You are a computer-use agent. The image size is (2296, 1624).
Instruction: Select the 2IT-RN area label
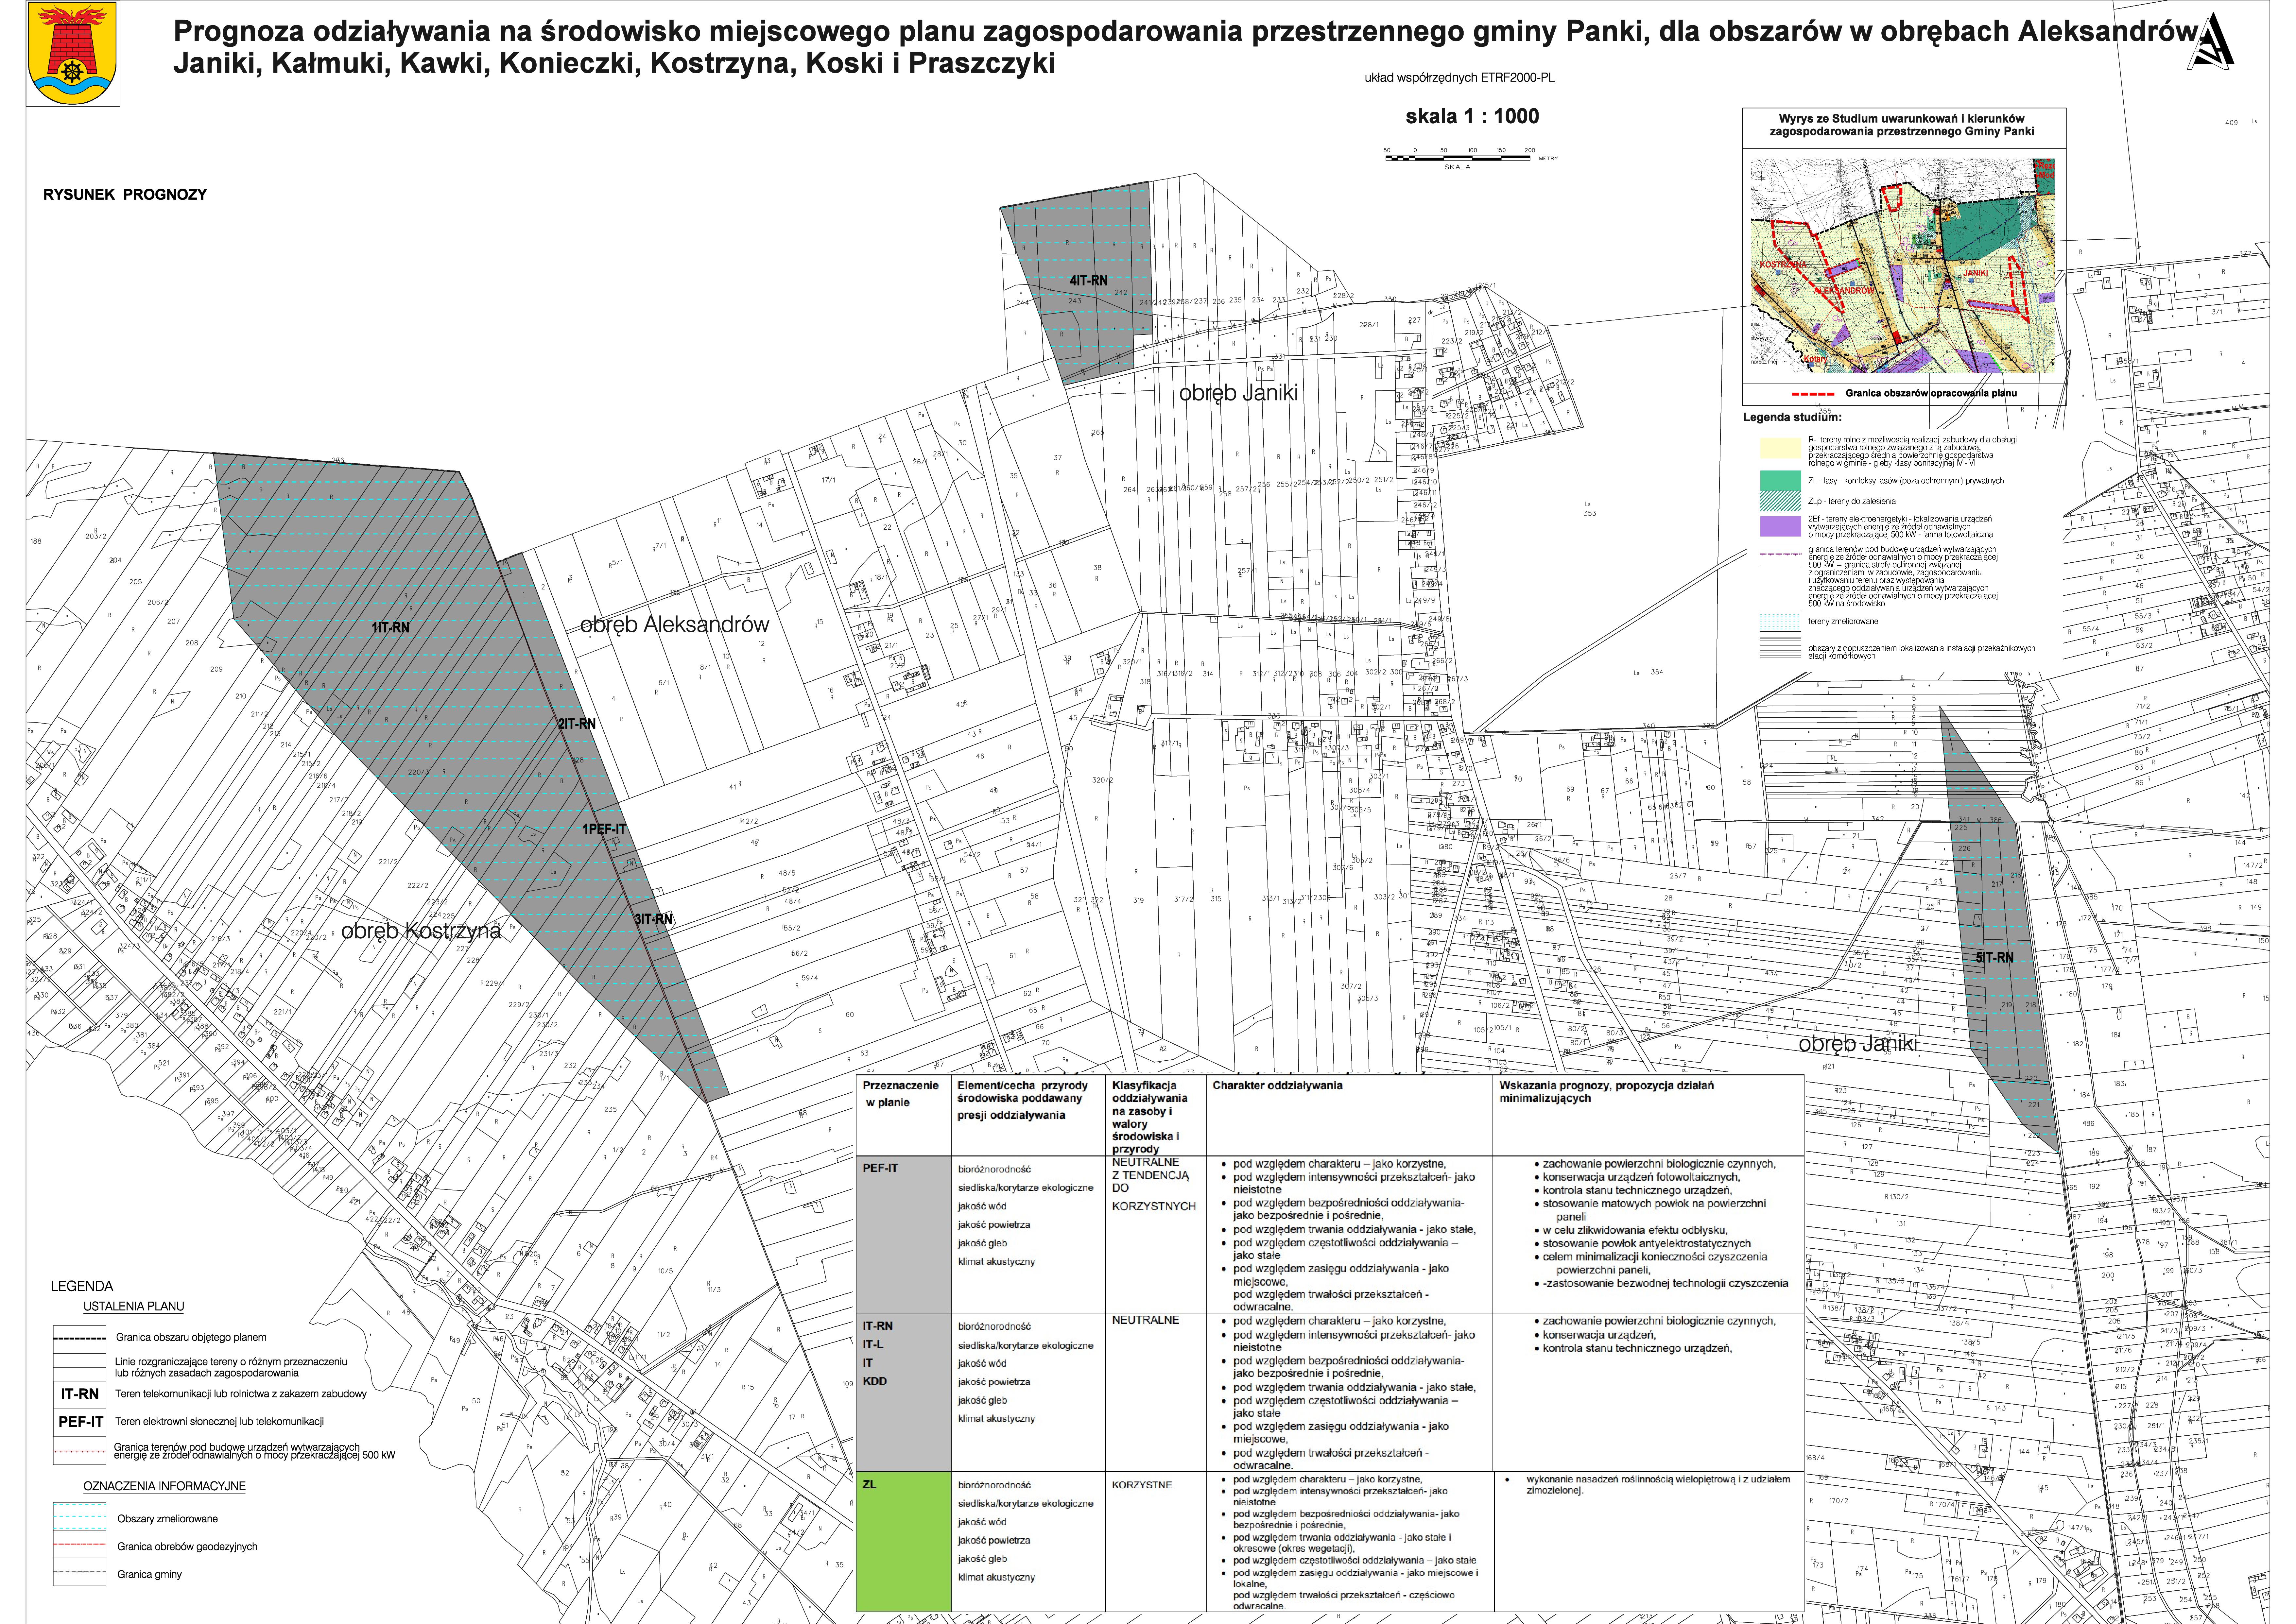[577, 724]
